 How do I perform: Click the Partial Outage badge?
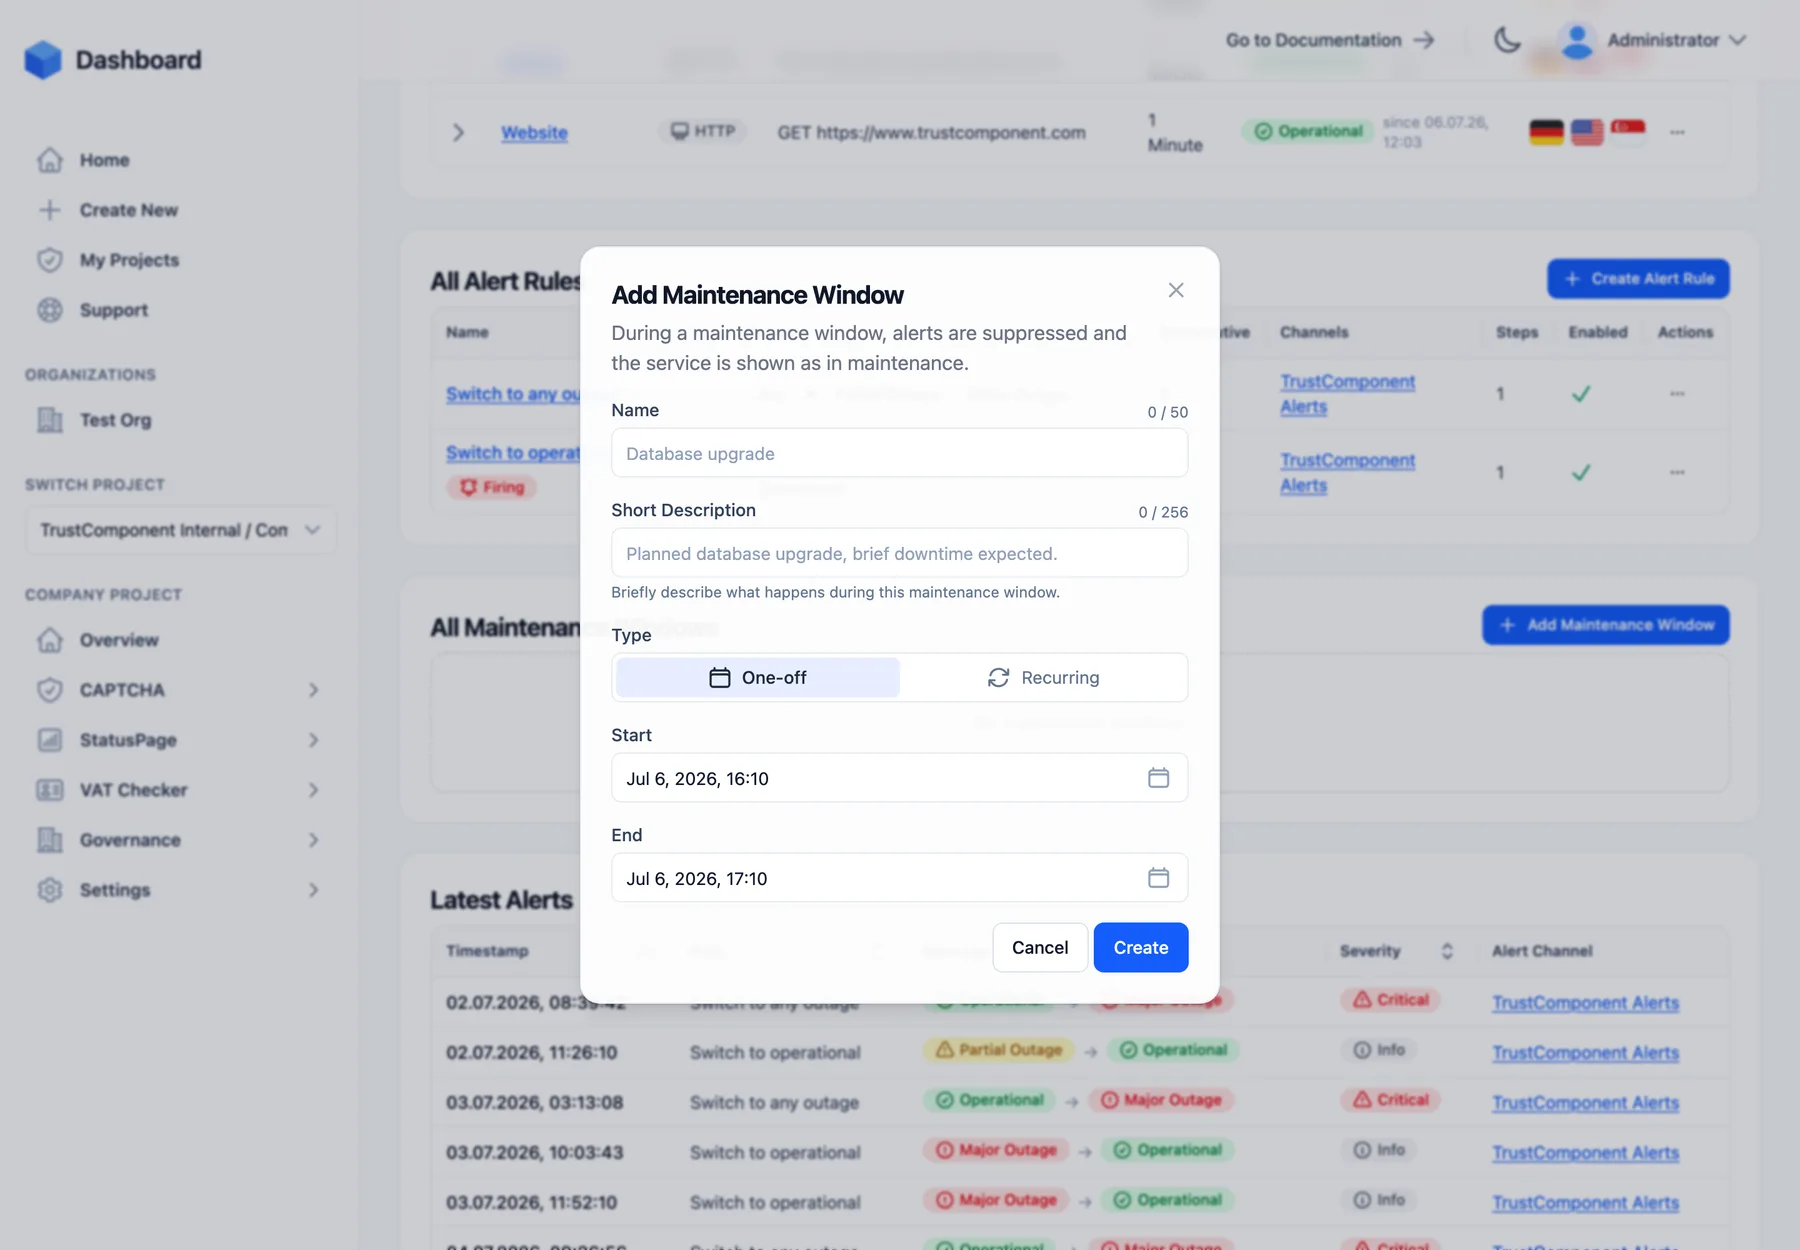999,1050
